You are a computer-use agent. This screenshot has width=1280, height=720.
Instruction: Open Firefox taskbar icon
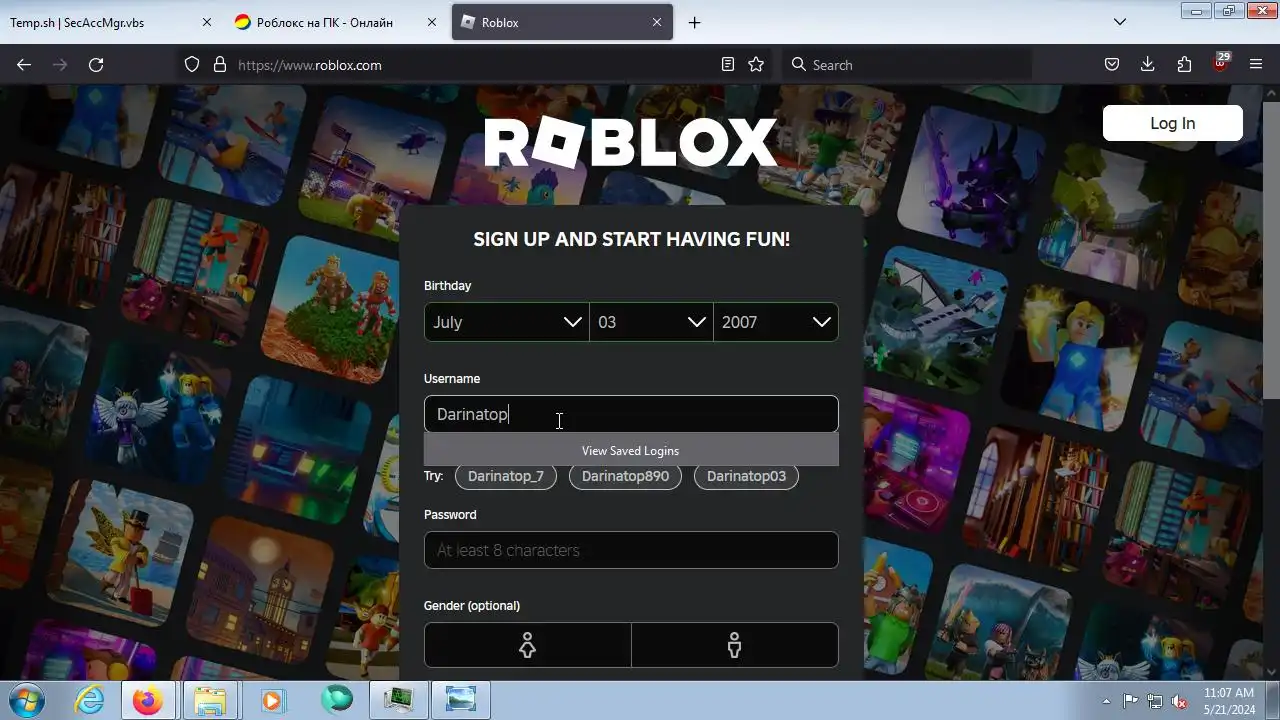click(x=147, y=700)
